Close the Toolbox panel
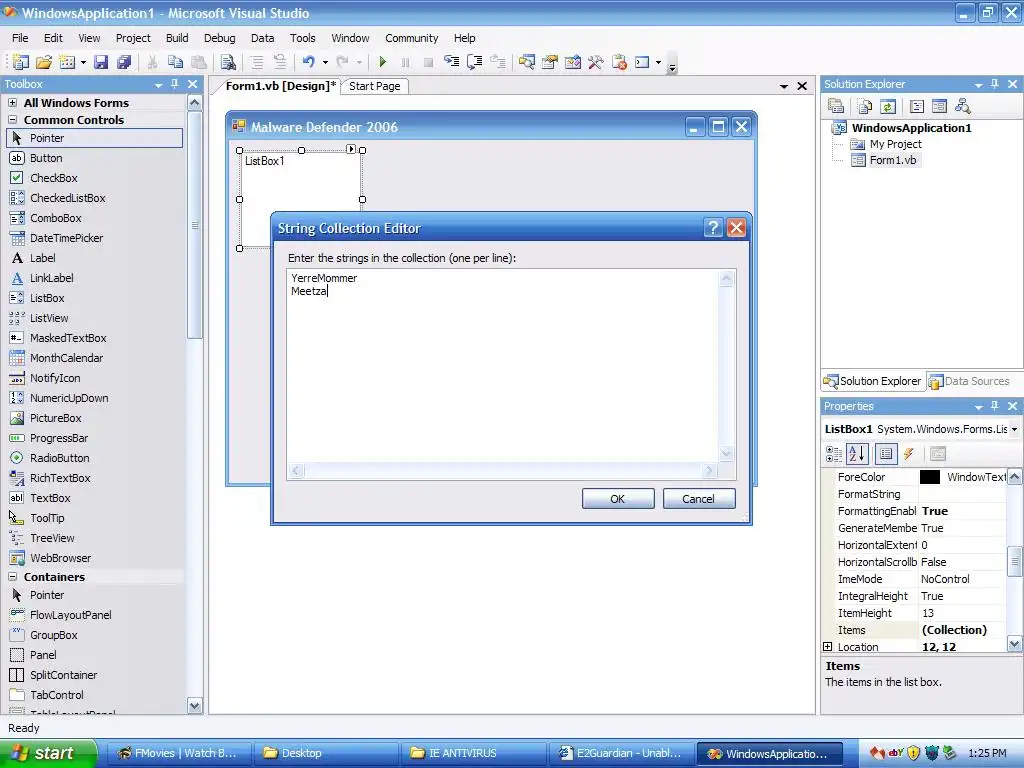1024x768 pixels. [x=192, y=84]
